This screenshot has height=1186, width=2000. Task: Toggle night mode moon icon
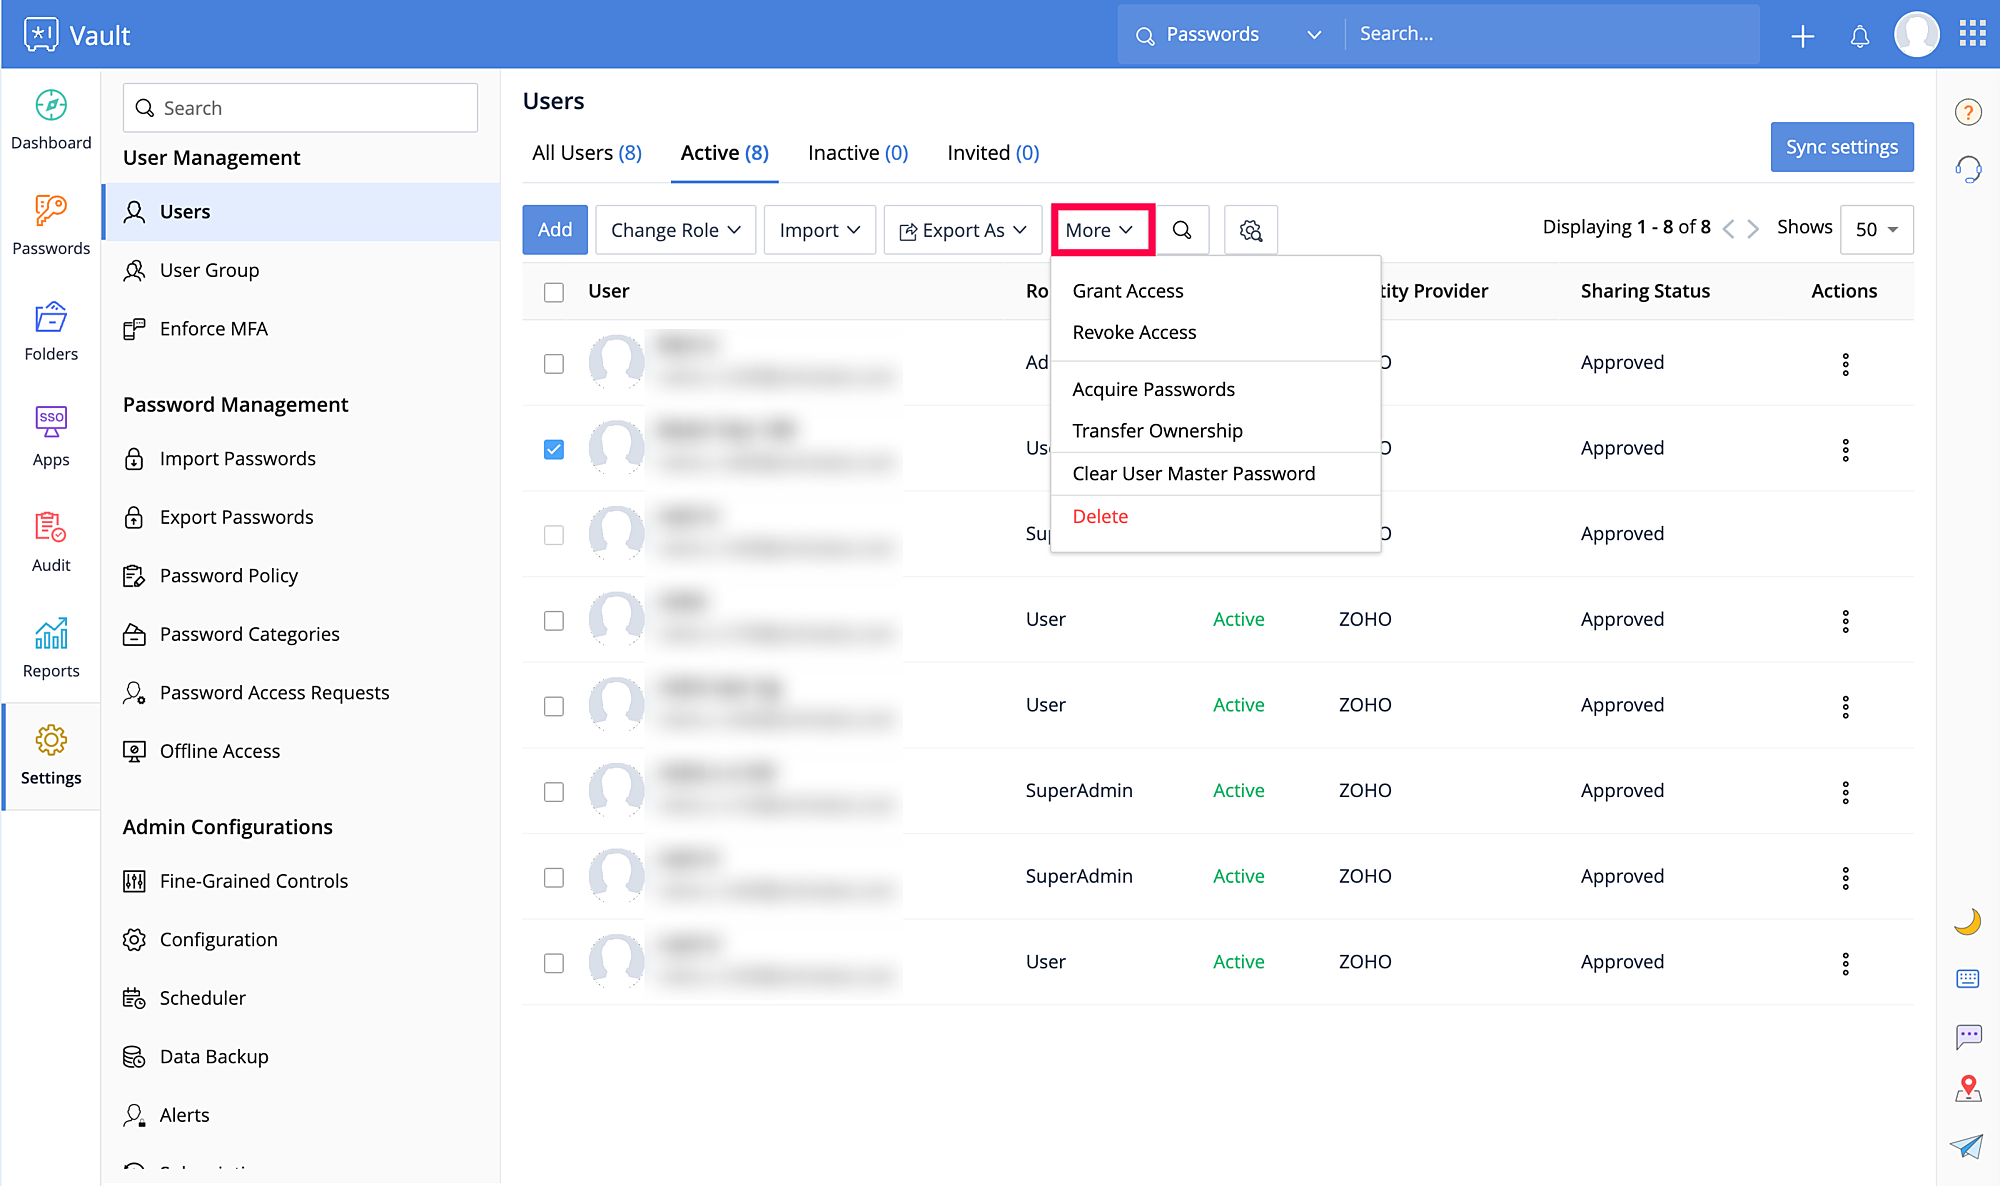pyautogui.click(x=1968, y=921)
